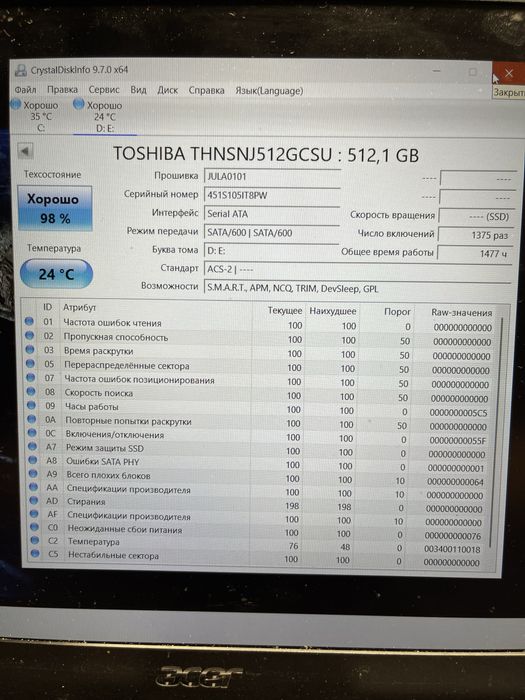525x700 pixels.
Task: Open the Вид menu
Action: [138, 90]
